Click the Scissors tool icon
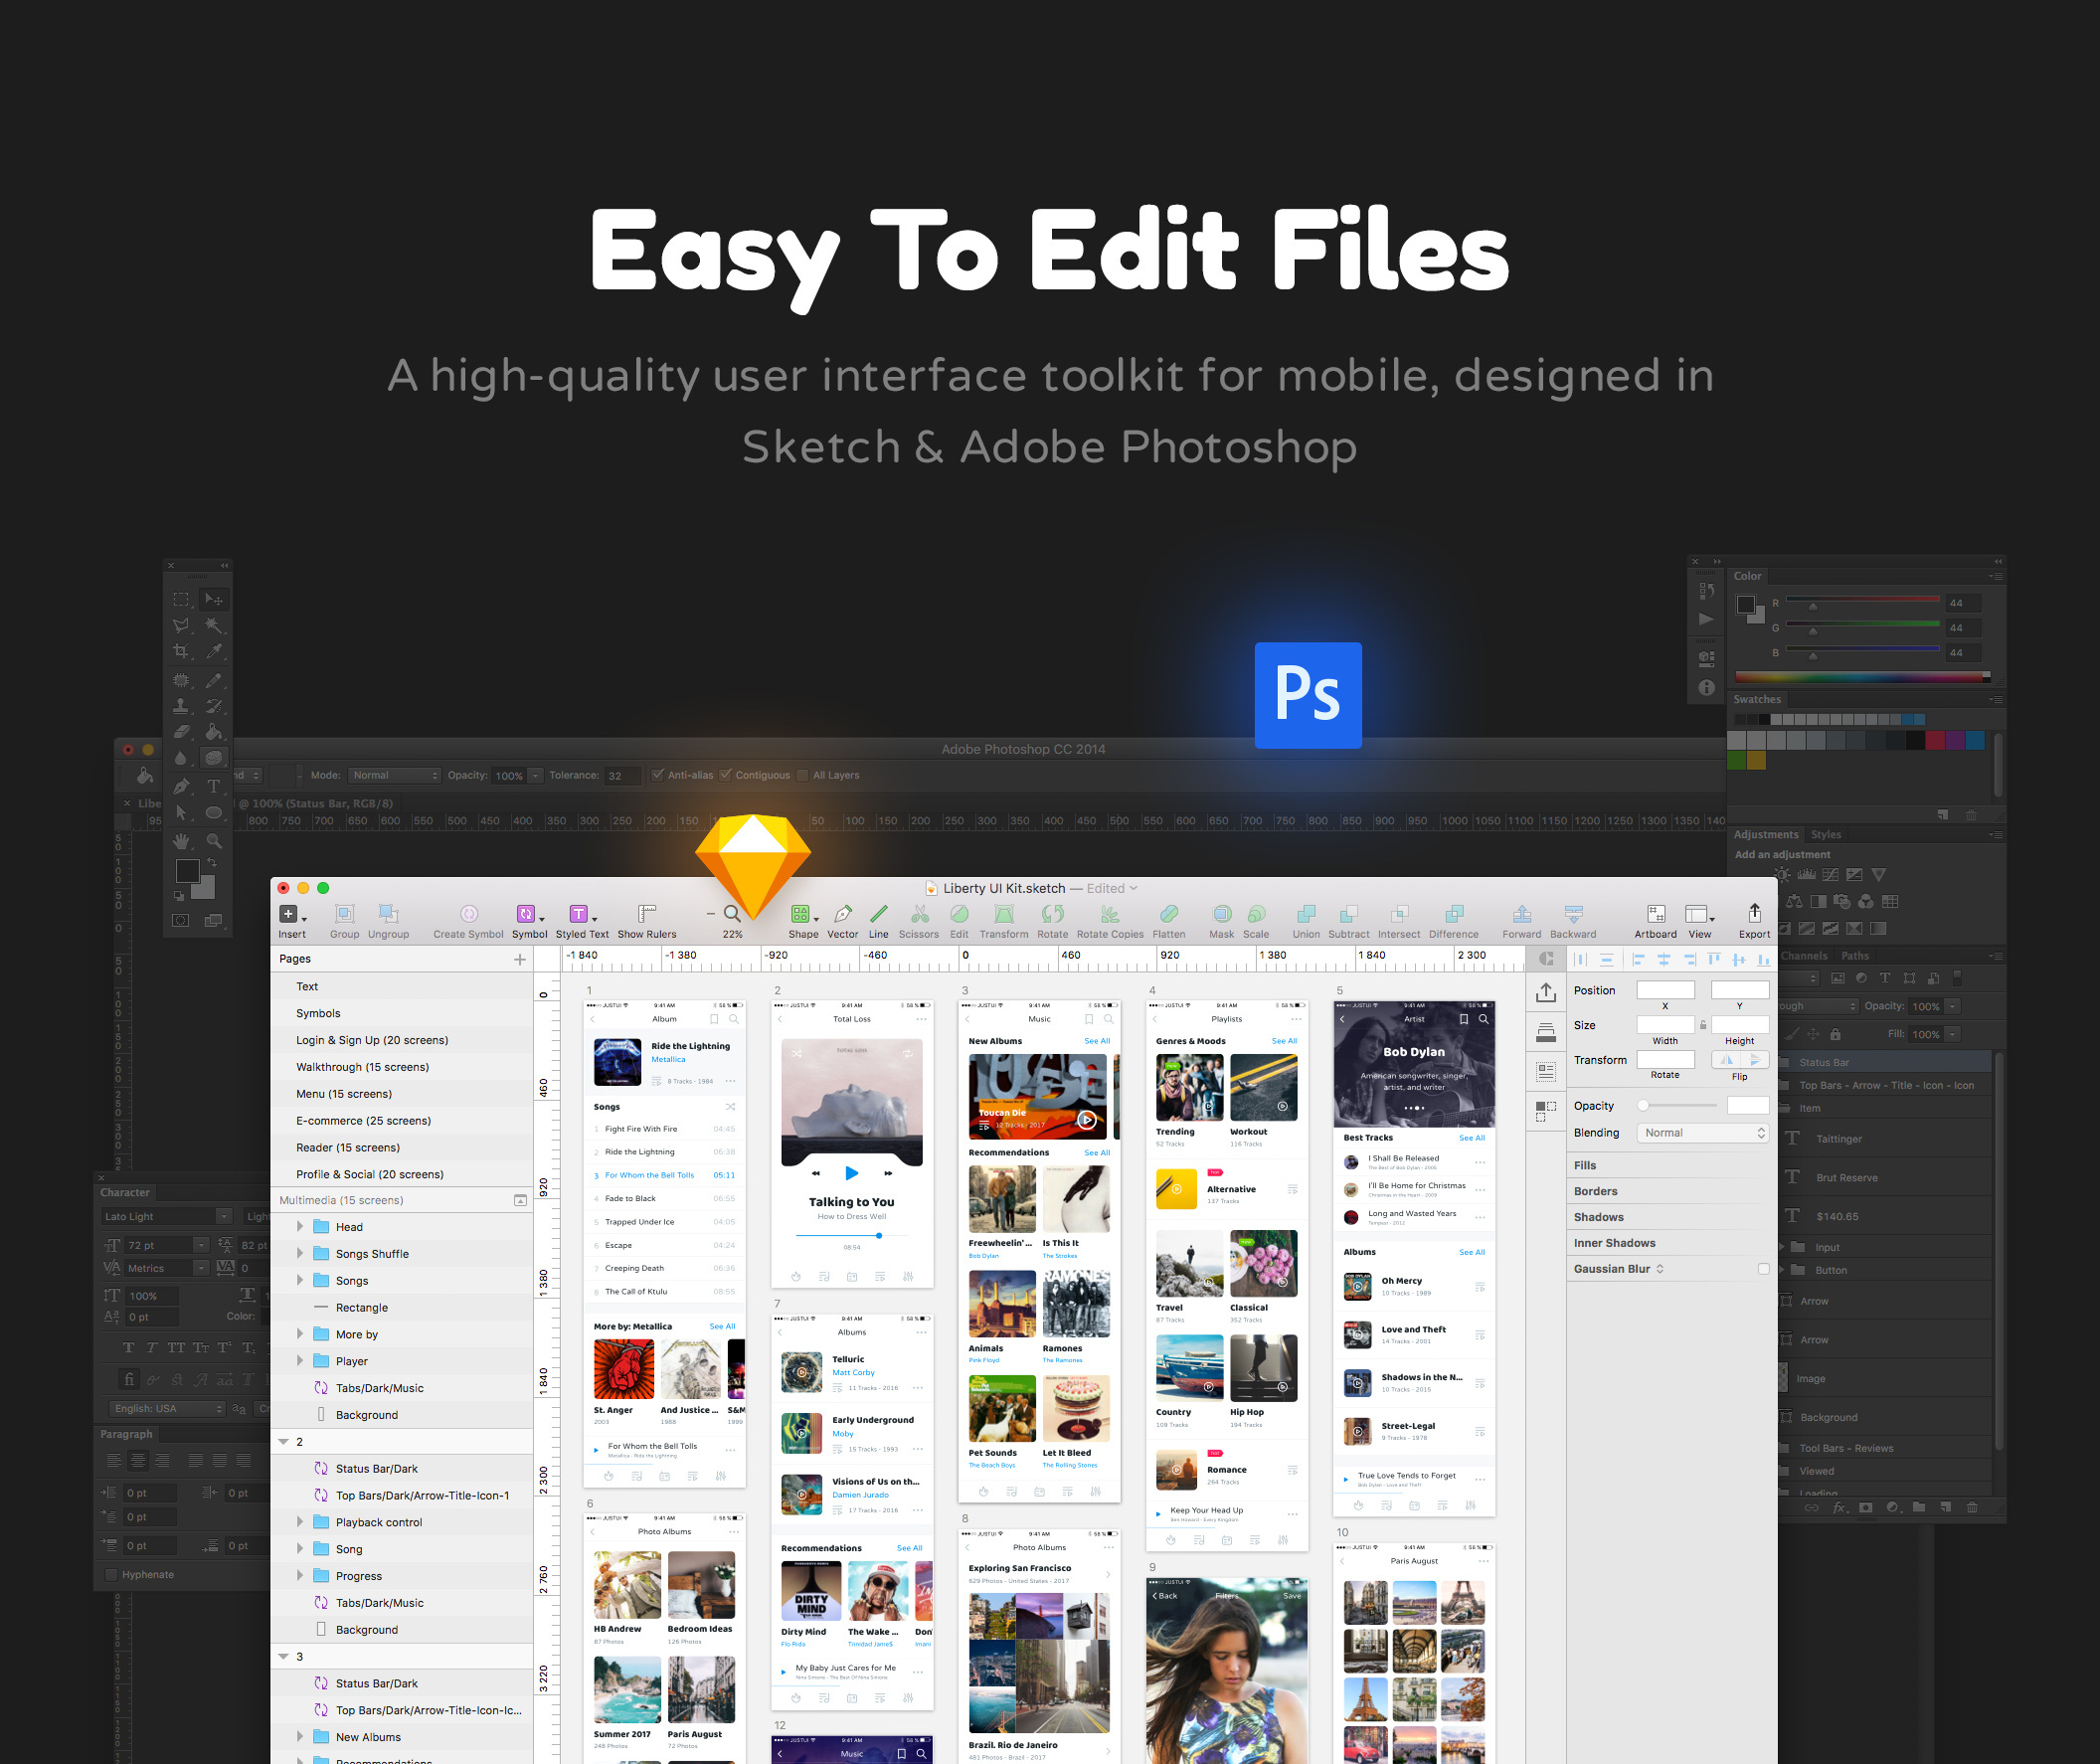The width and height of the screenshot is (2100, 1764). tap(919, 914)
